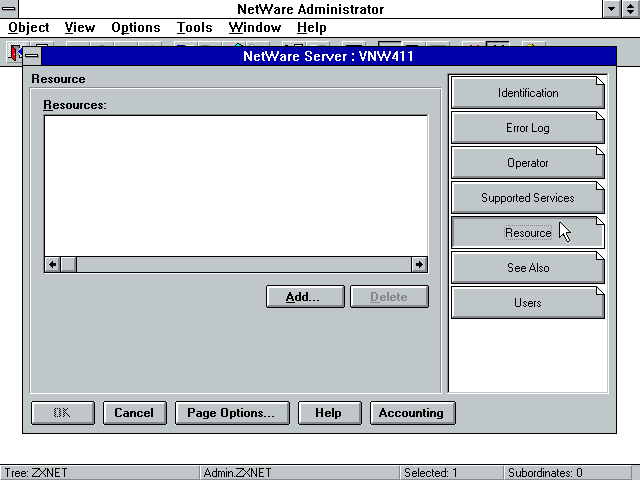
Task: Click the dimmed OK button
Action: 62,413
